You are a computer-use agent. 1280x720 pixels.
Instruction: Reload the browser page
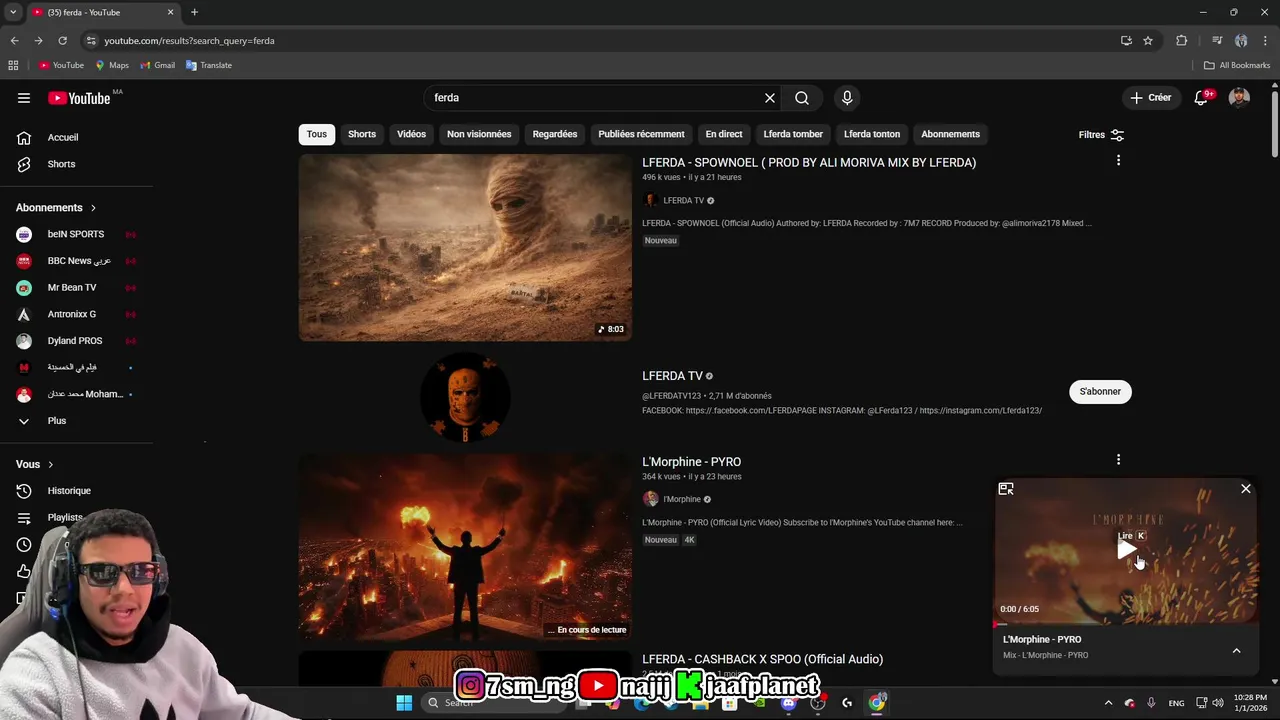click(x=62, y=41)
